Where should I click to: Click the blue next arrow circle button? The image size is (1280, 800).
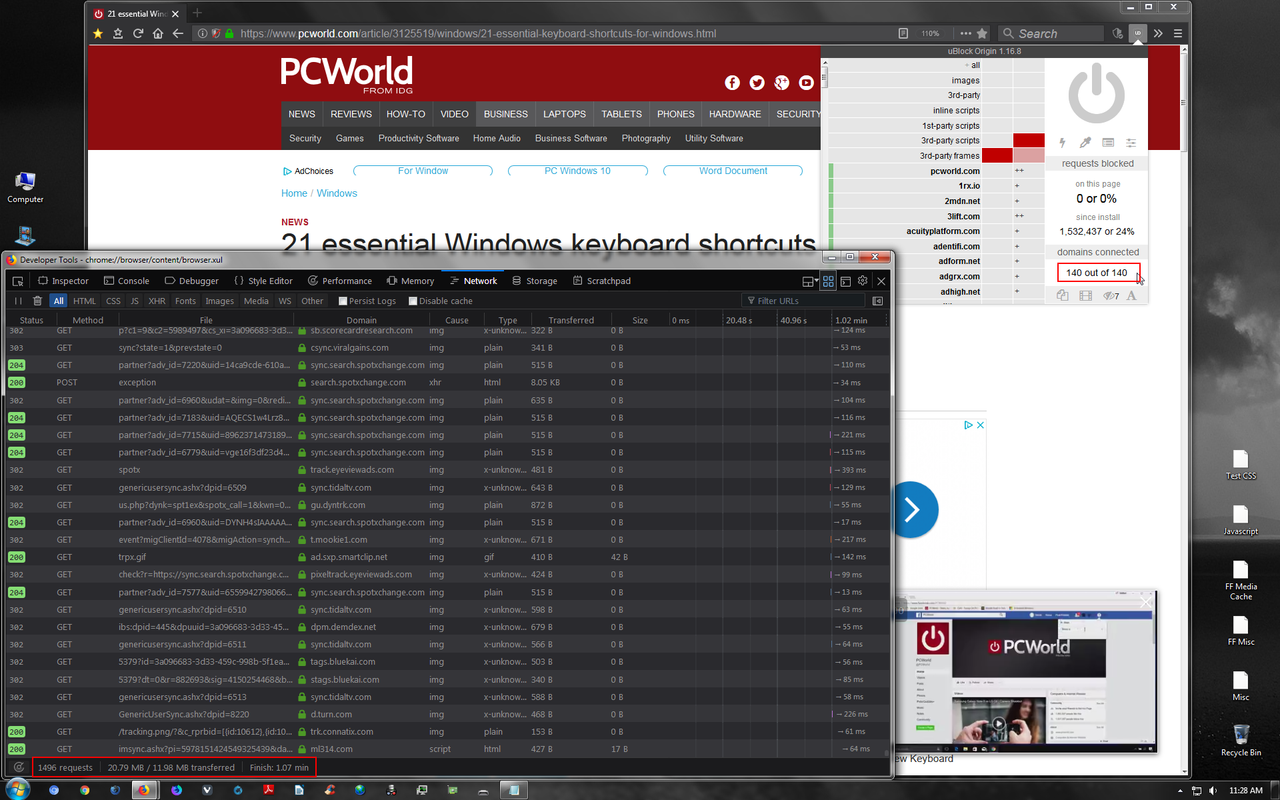tap(910, 510)
